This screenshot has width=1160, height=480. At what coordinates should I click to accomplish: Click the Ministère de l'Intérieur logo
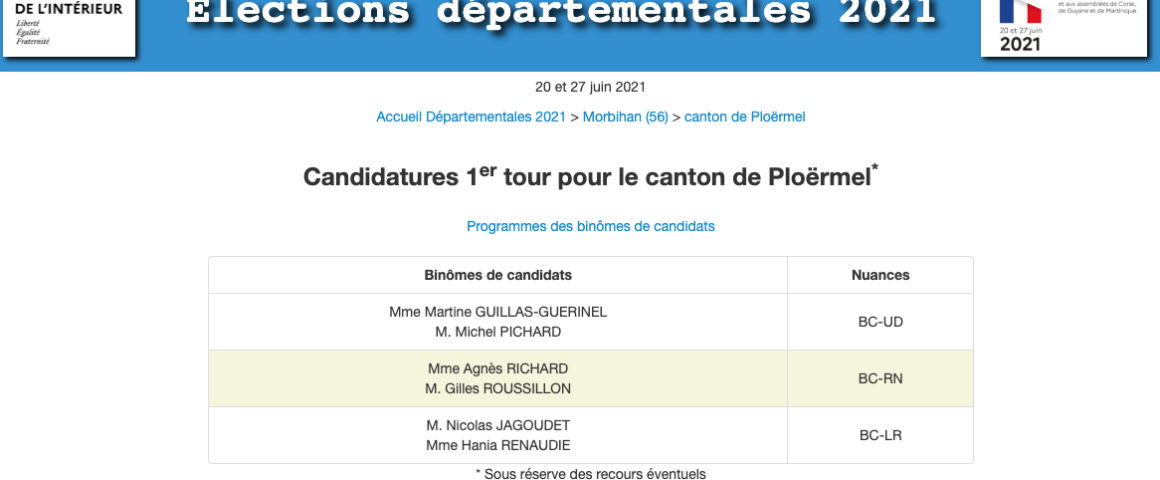click(x=68, y=25)
